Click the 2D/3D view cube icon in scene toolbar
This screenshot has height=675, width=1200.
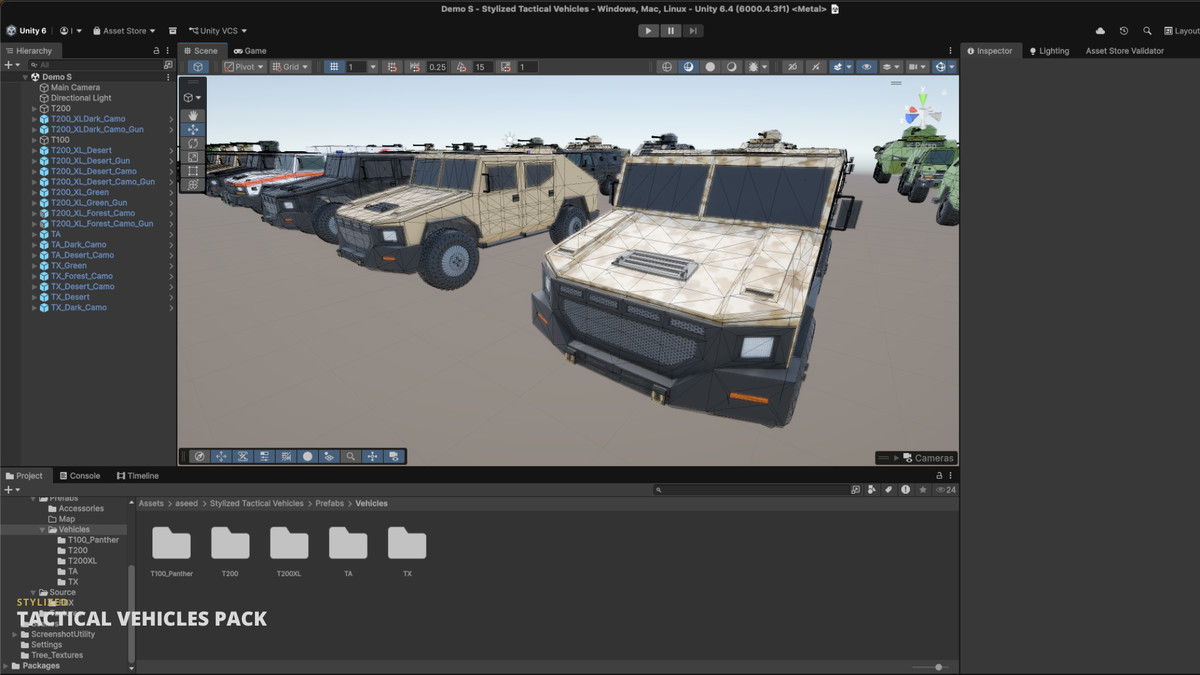tap(198, 67)
